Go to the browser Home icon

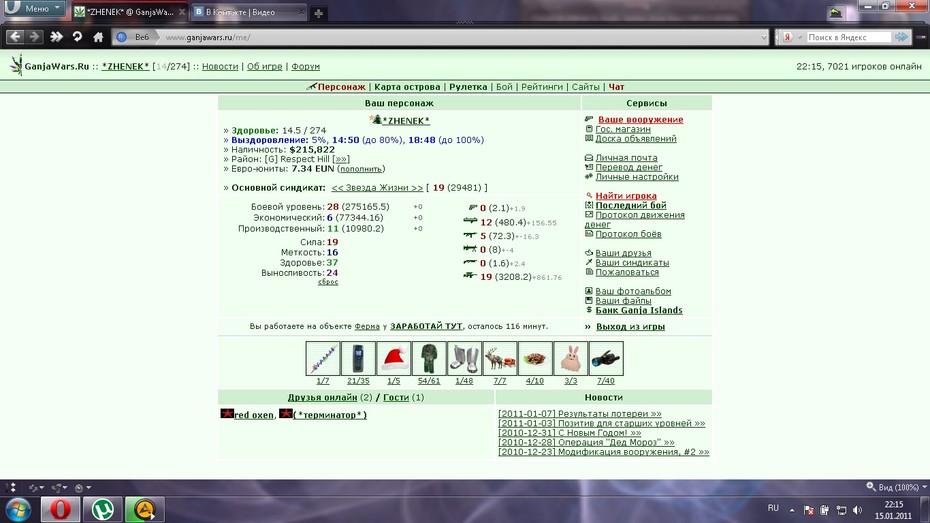(x=98, y=37)
